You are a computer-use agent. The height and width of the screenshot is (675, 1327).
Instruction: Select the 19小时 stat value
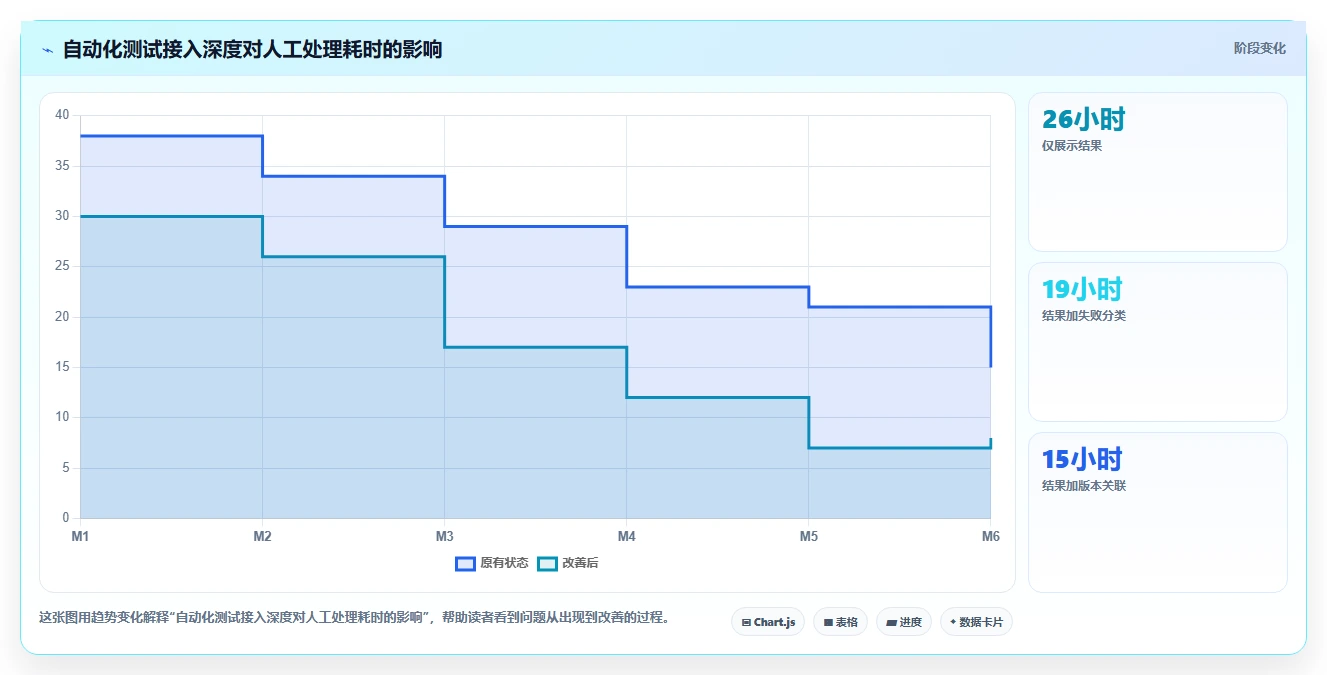click(x=1082, y=289)
